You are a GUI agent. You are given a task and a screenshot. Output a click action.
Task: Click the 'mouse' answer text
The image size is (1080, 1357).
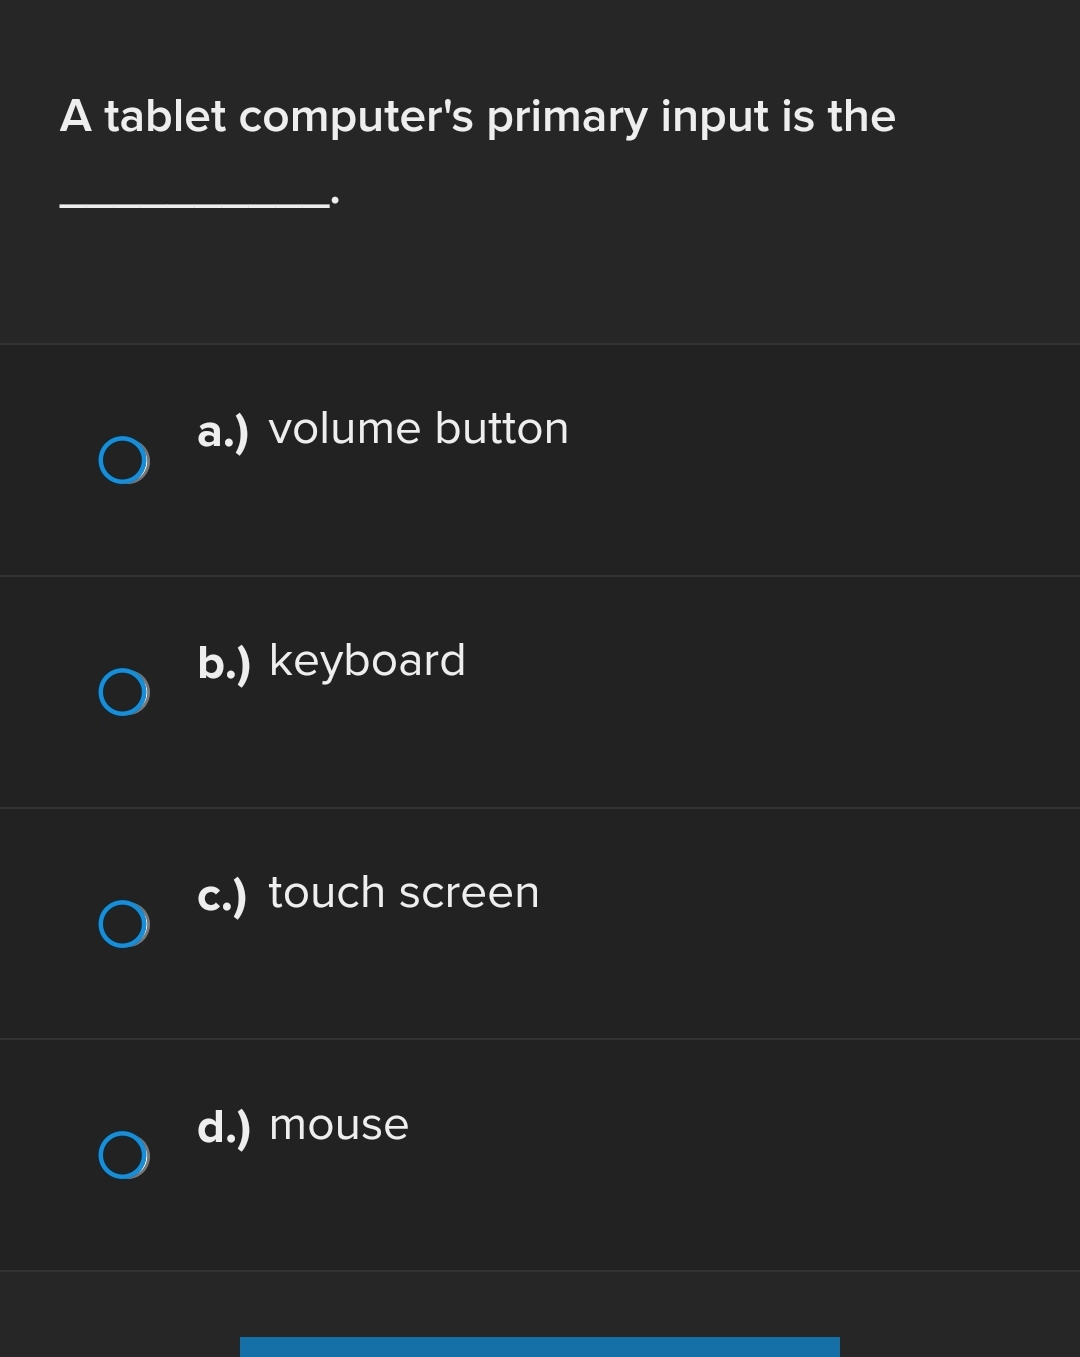339,1124
